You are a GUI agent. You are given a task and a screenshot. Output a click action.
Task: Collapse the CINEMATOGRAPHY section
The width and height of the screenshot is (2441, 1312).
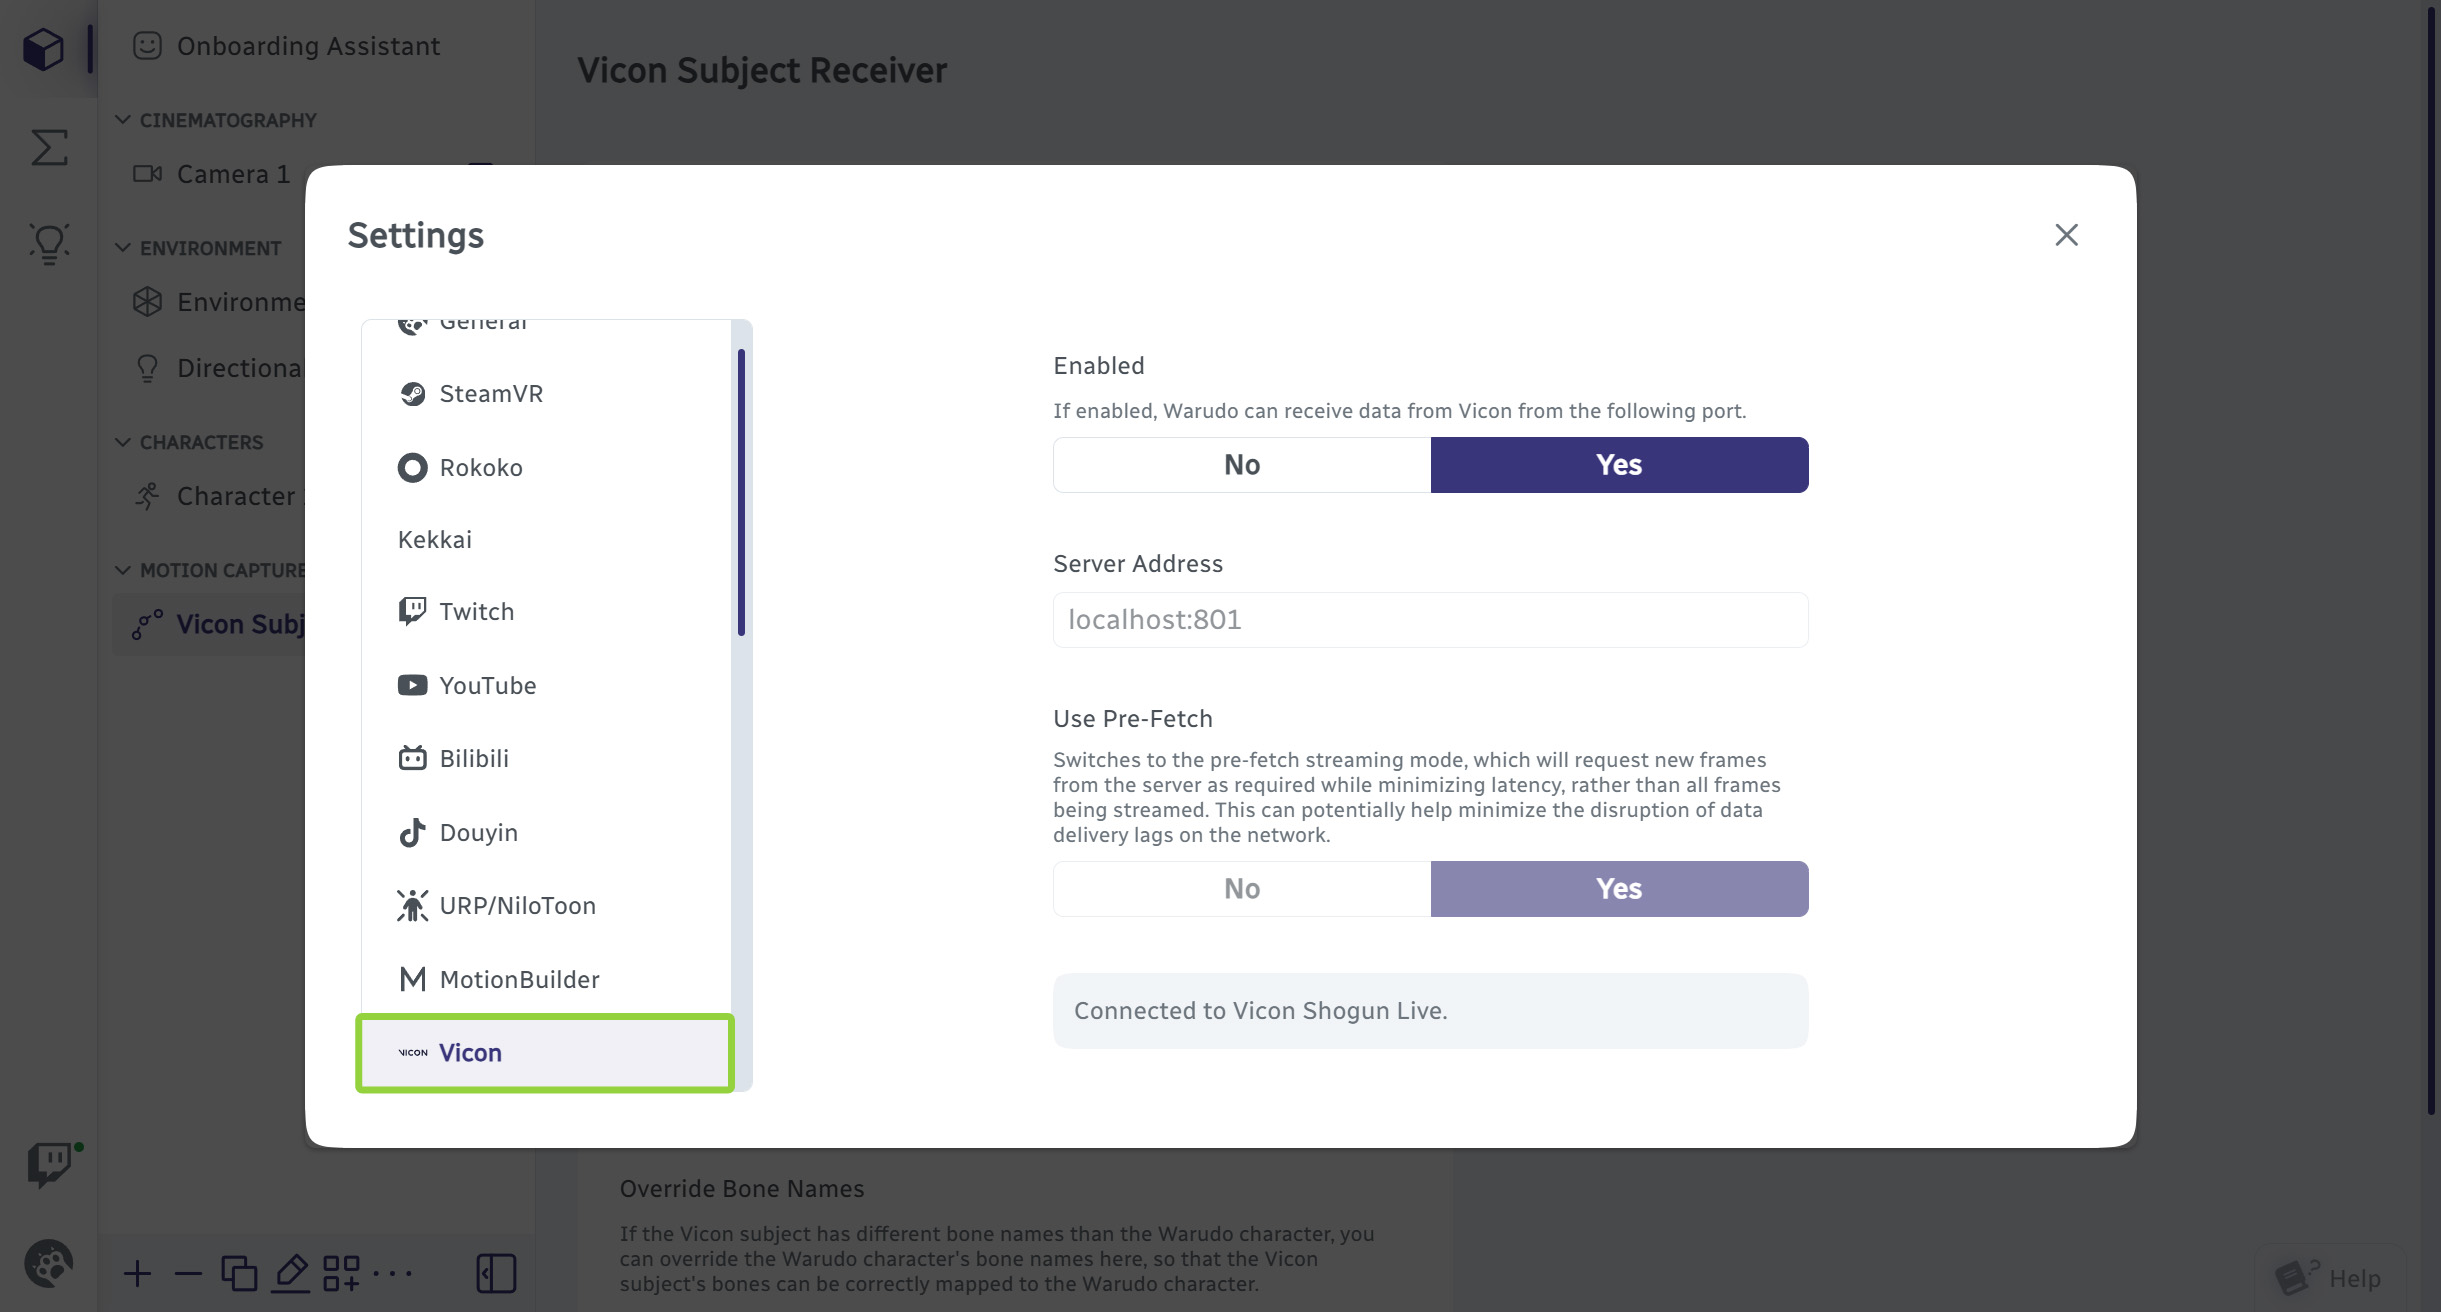click(x=123, y=120)
